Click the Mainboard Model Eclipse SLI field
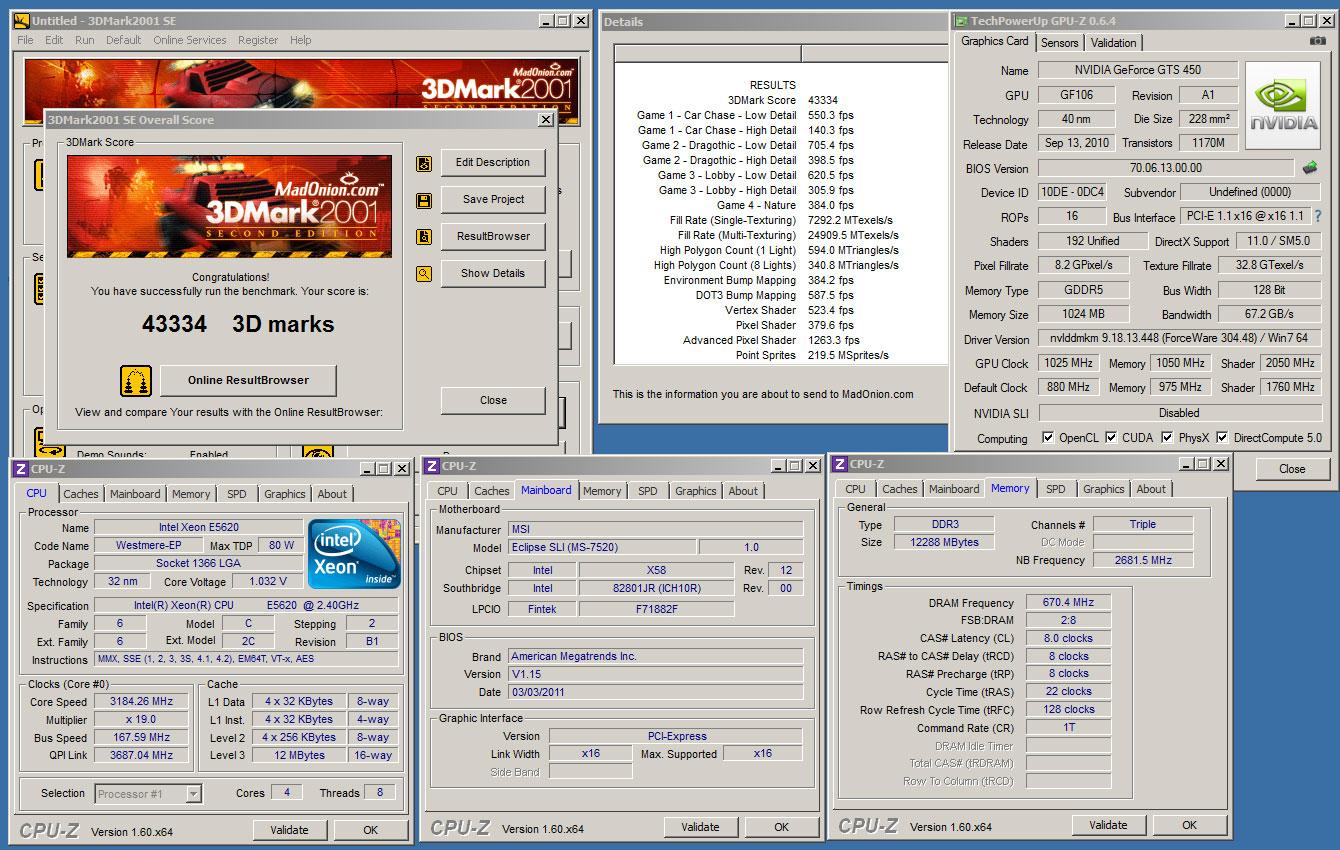 [x=601, y=548]
